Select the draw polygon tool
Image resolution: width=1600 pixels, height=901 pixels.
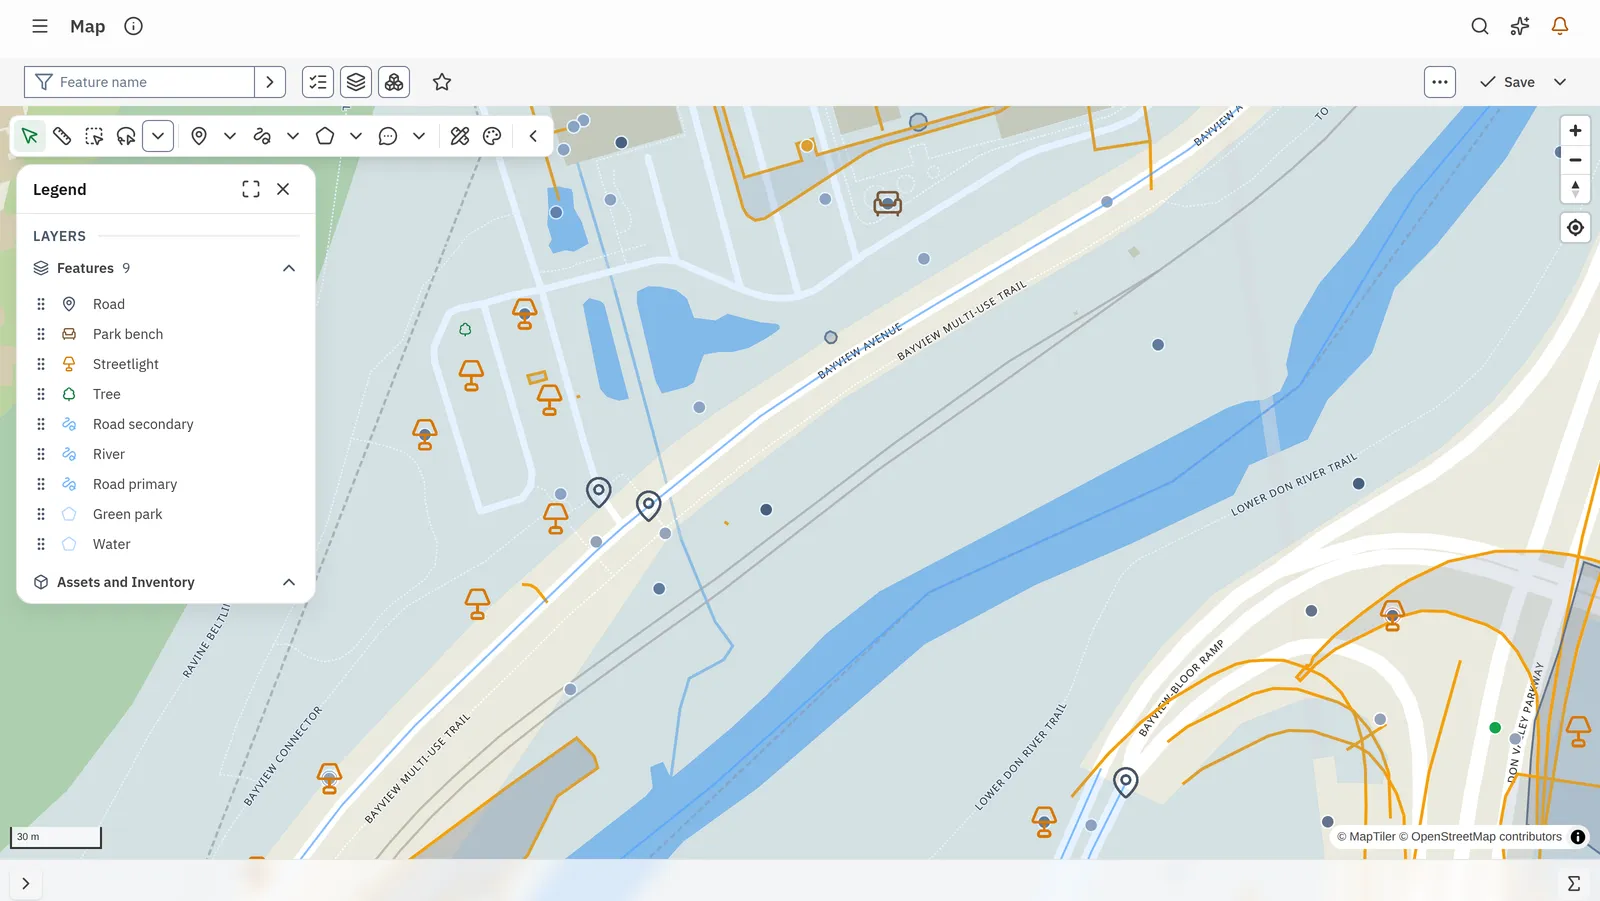click(x=325, y=136)
